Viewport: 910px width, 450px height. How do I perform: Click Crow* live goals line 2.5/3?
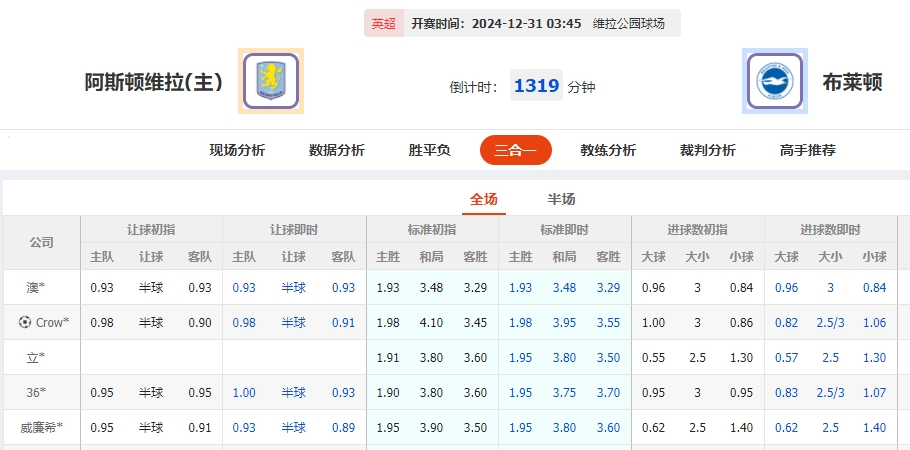[x=830, y=323]
